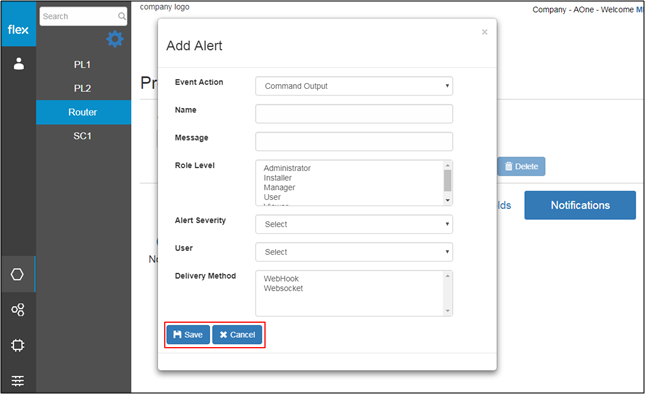Click the Delete button behind the dialog
Screen dimensions: 645x394
pyautogui.click(x=522, y=166)
